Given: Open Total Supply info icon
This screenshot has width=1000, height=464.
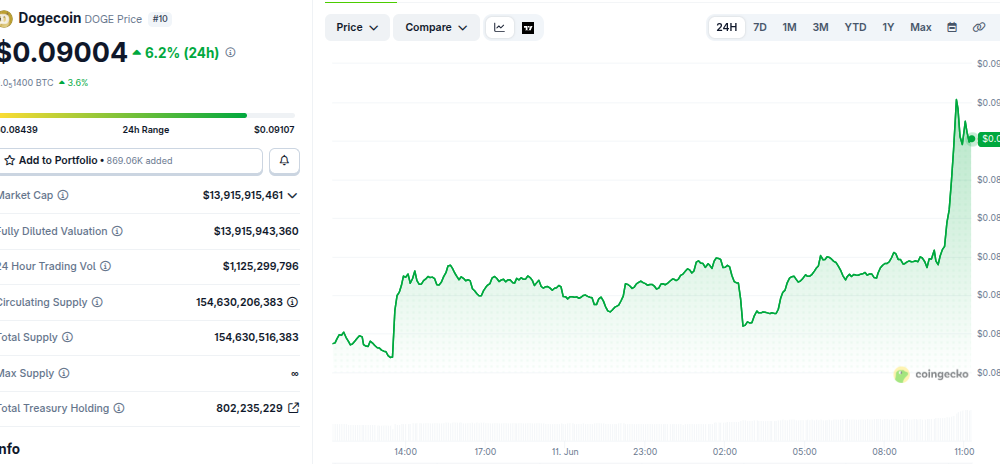Looking at the screenshot, I should click(x=68, y=337).
